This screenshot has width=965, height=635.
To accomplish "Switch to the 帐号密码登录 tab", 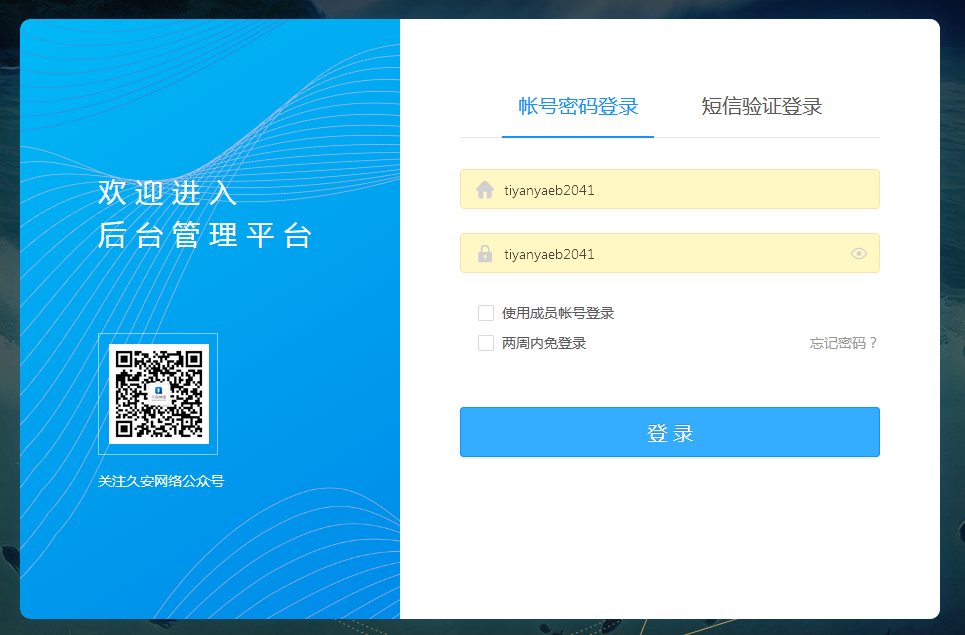I will pos(578,107).
